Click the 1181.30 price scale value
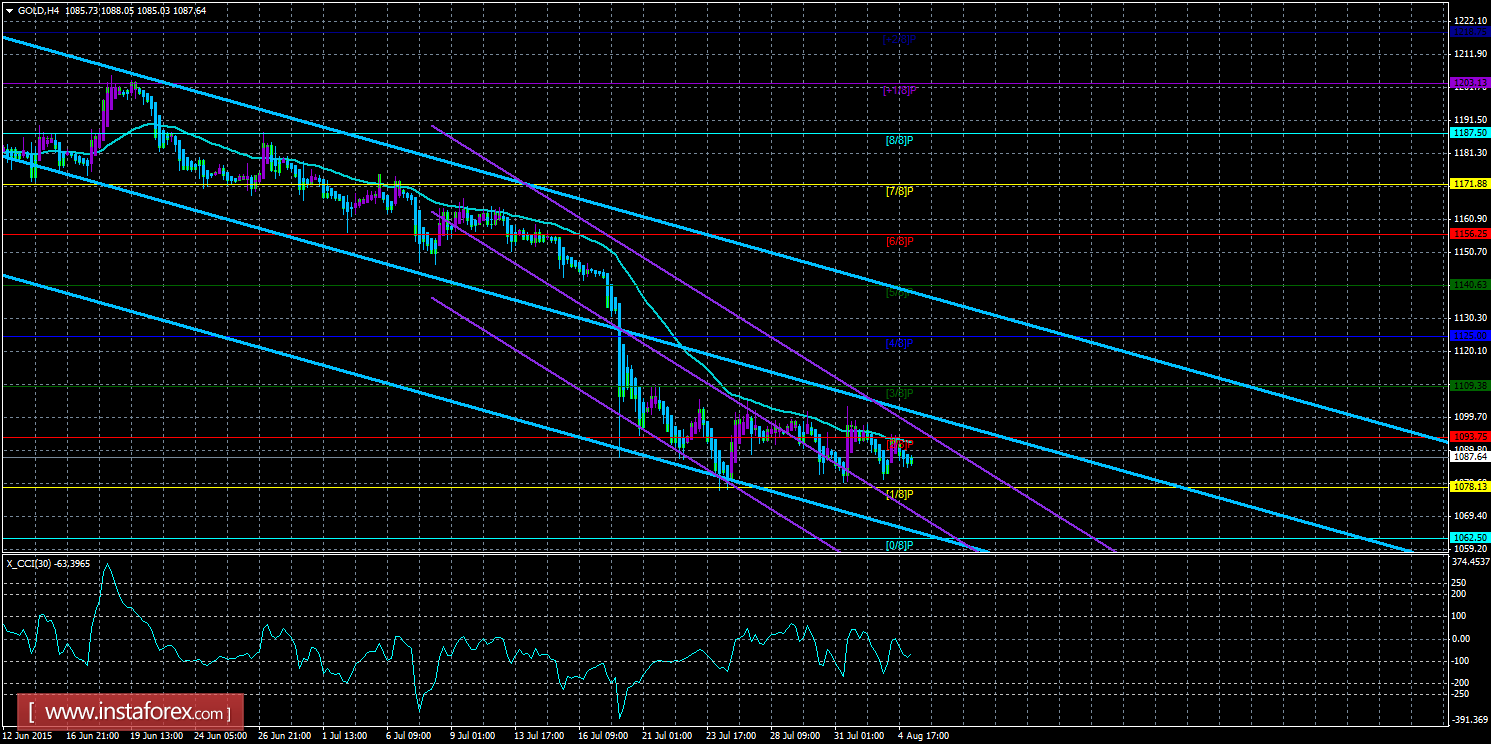Screen dimensions: 1491x744 [1470, 152]
